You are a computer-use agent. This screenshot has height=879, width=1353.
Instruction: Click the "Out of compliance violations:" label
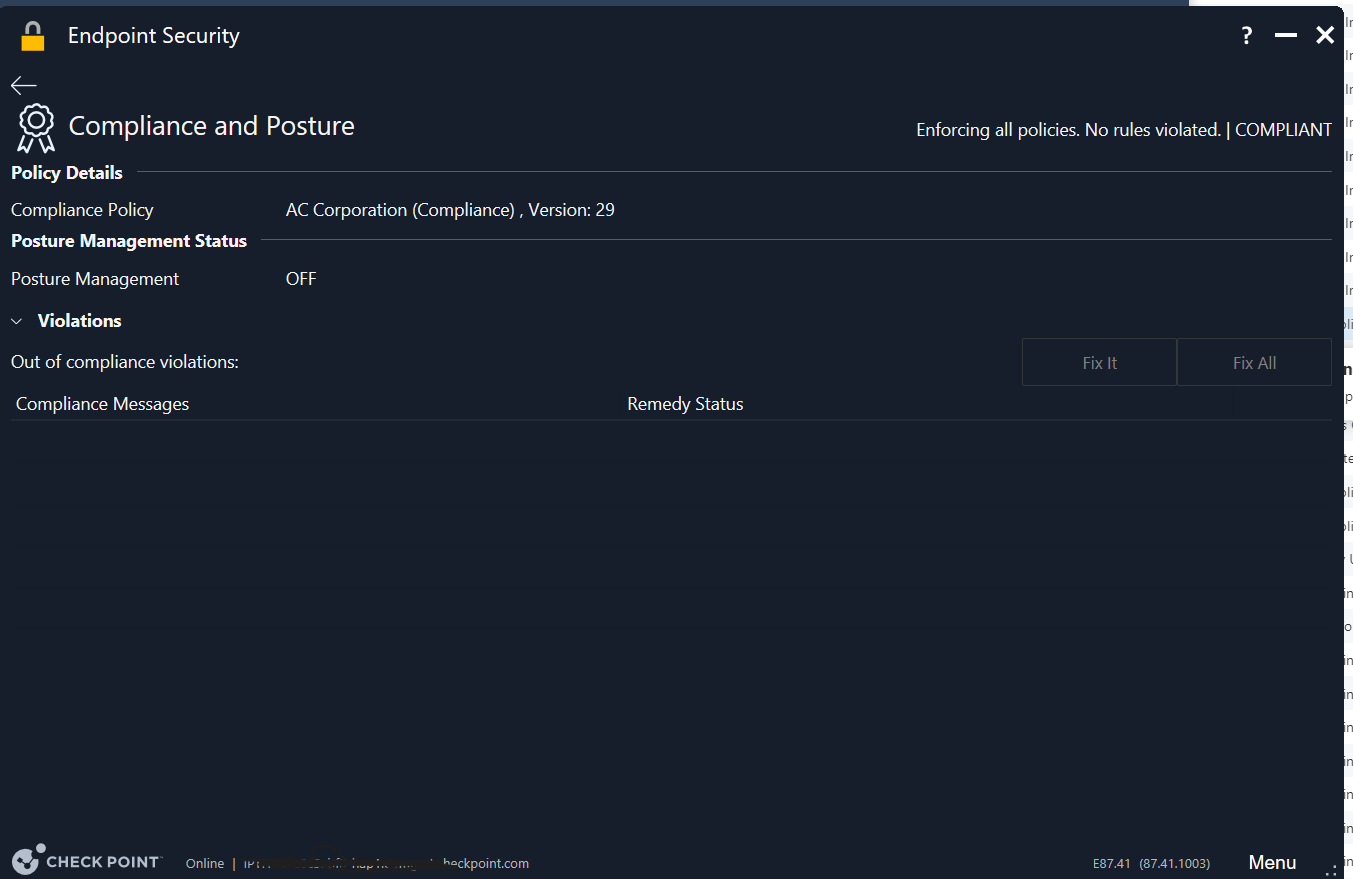pyautogui.click(x=125, y=362)
